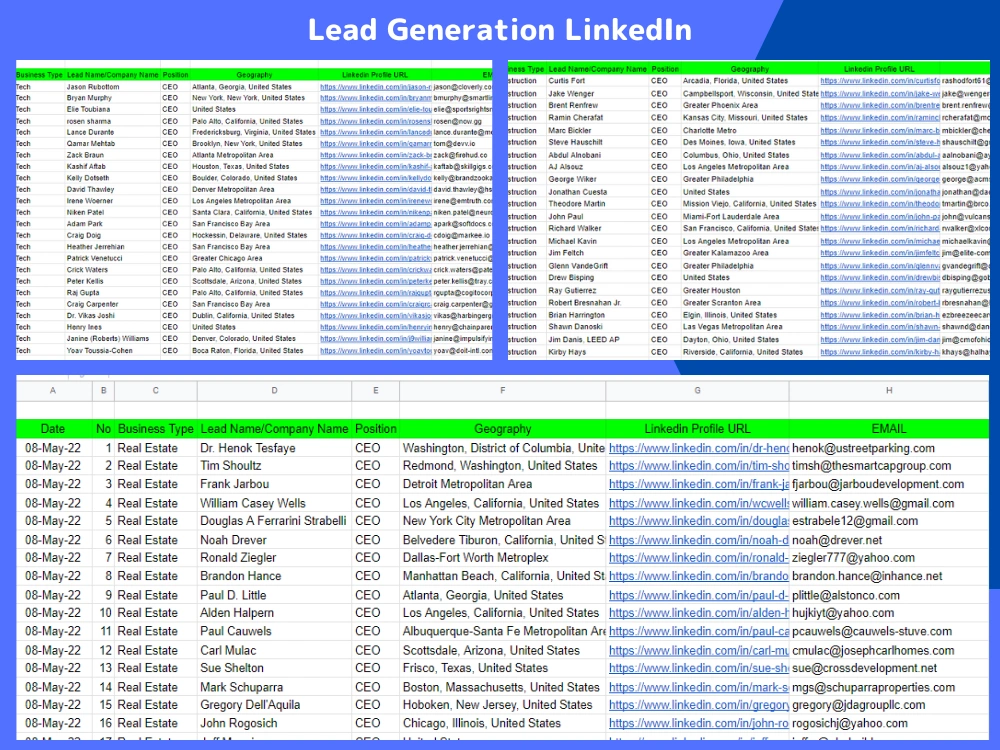This screenshot has width=1000, height=750.
Task: Select column B header
Action: tap(103, 390)
